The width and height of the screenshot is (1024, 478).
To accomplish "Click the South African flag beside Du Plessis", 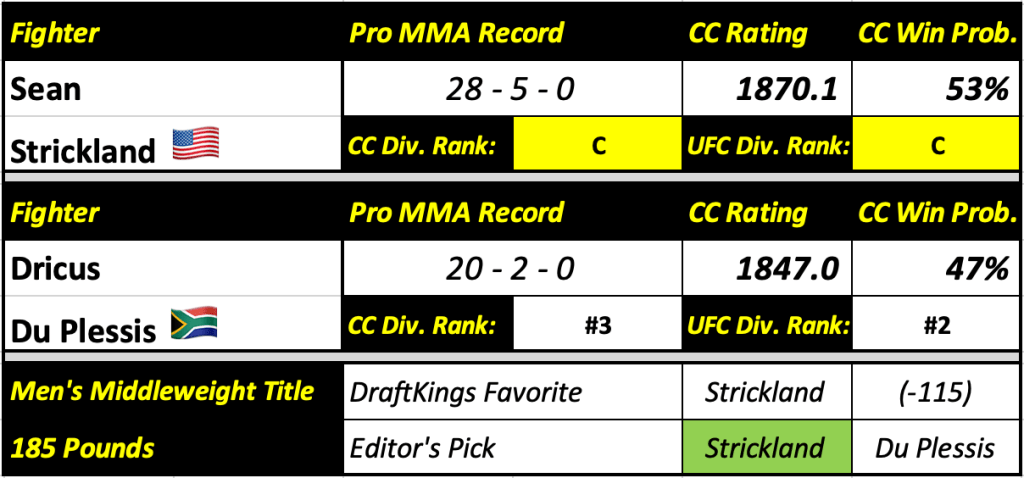I will [194, 325].
